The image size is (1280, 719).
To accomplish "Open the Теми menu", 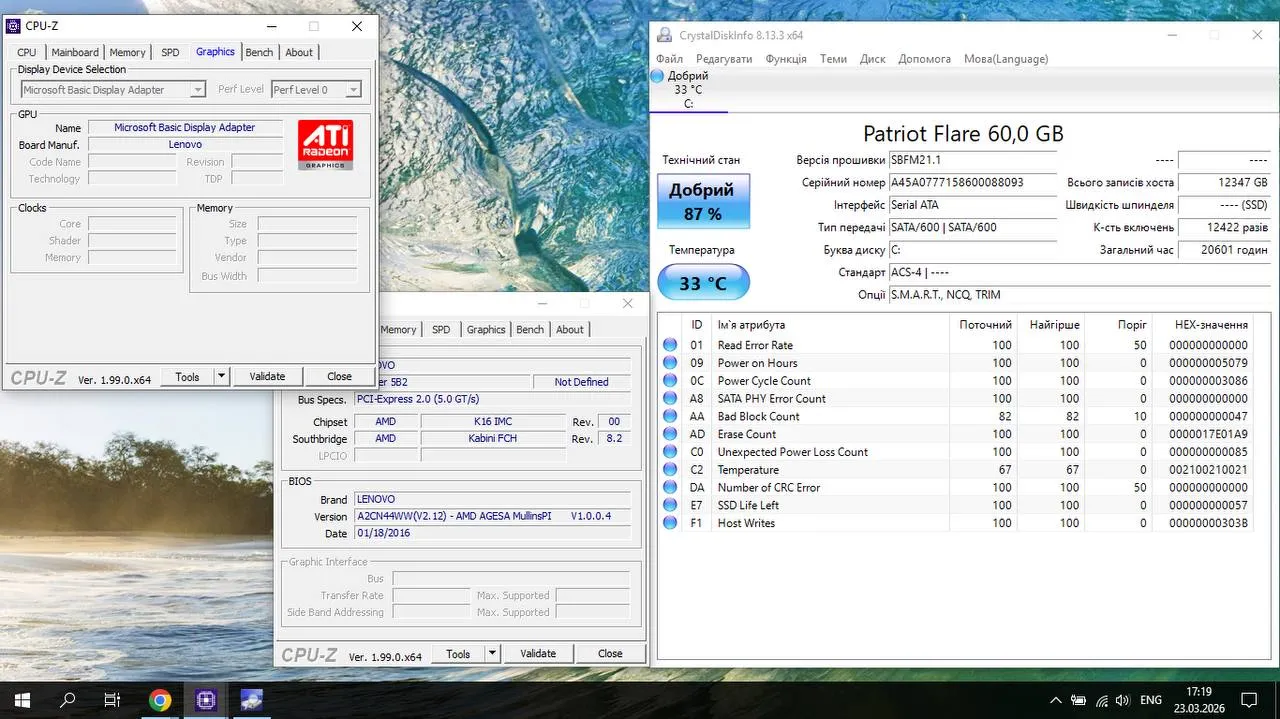I will (x=834, y=59).
